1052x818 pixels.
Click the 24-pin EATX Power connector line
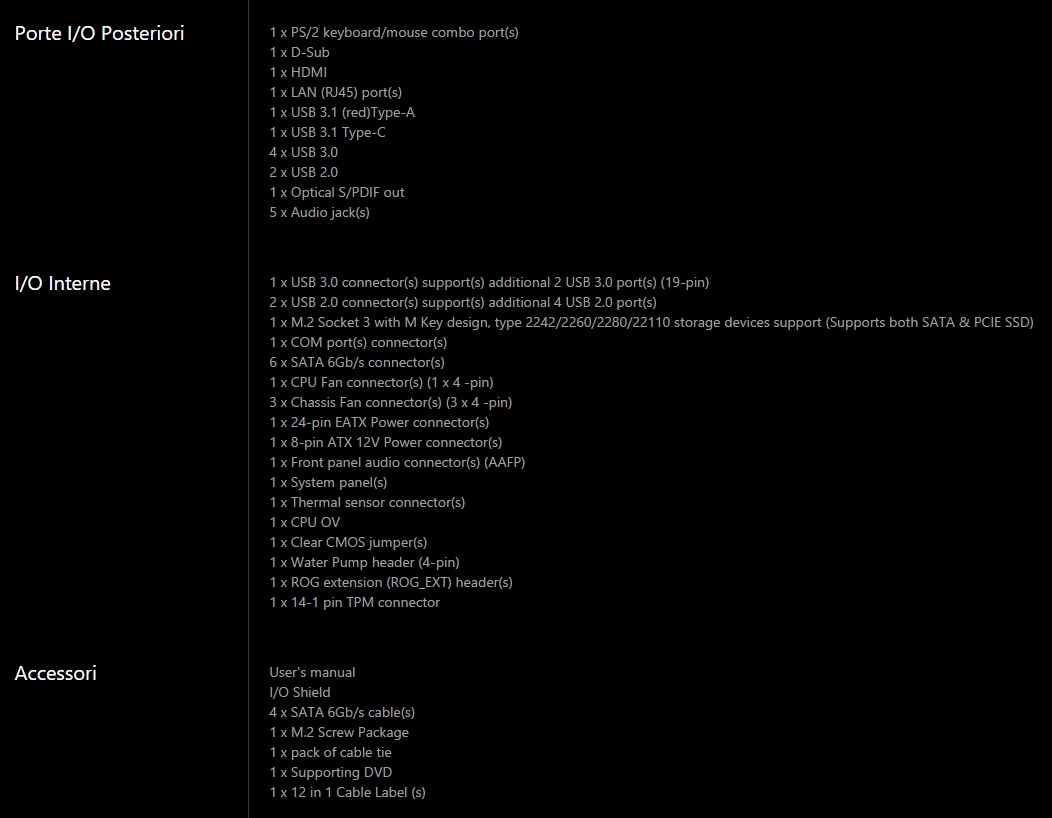379,422
